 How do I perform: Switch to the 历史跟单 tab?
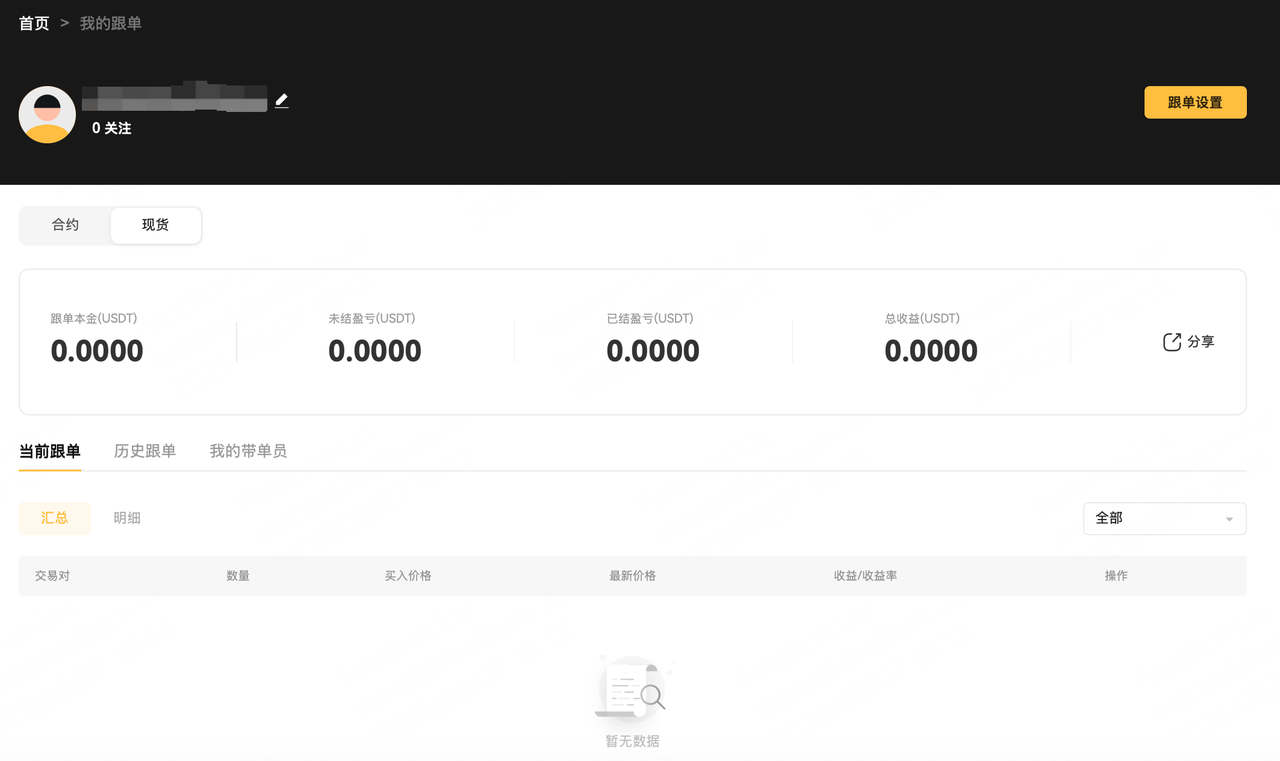tap(145, 451)
